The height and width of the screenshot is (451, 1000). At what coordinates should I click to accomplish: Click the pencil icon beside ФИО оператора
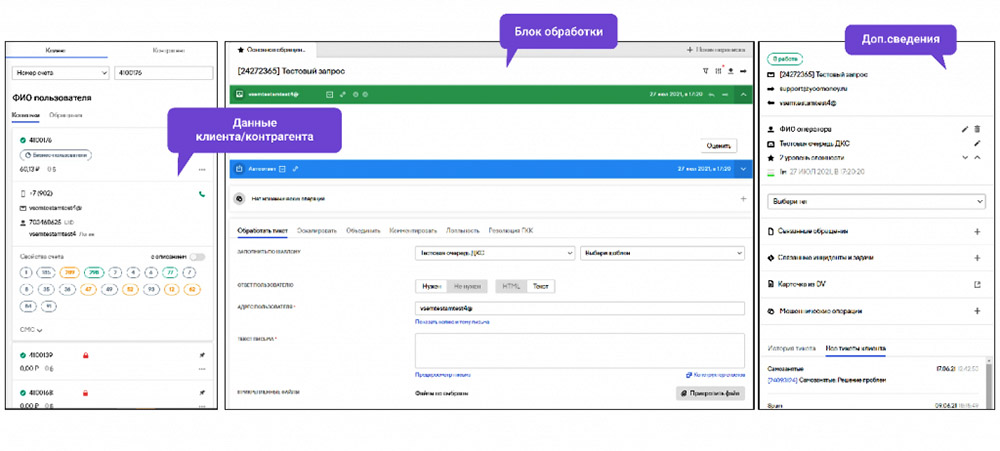coord(964,129)
